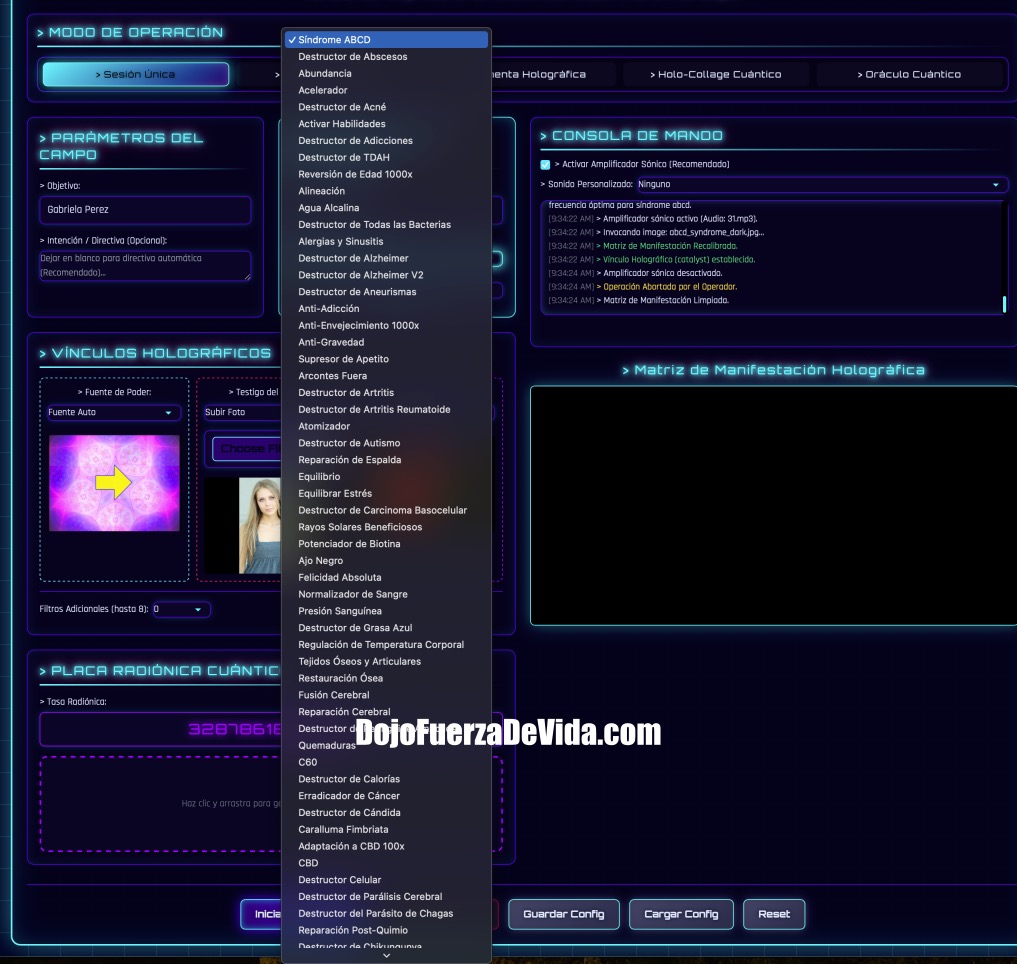This screenshot has height=964, width=1017.
Task: Click the Cargar Config button
Action: [x=681, y=914]
